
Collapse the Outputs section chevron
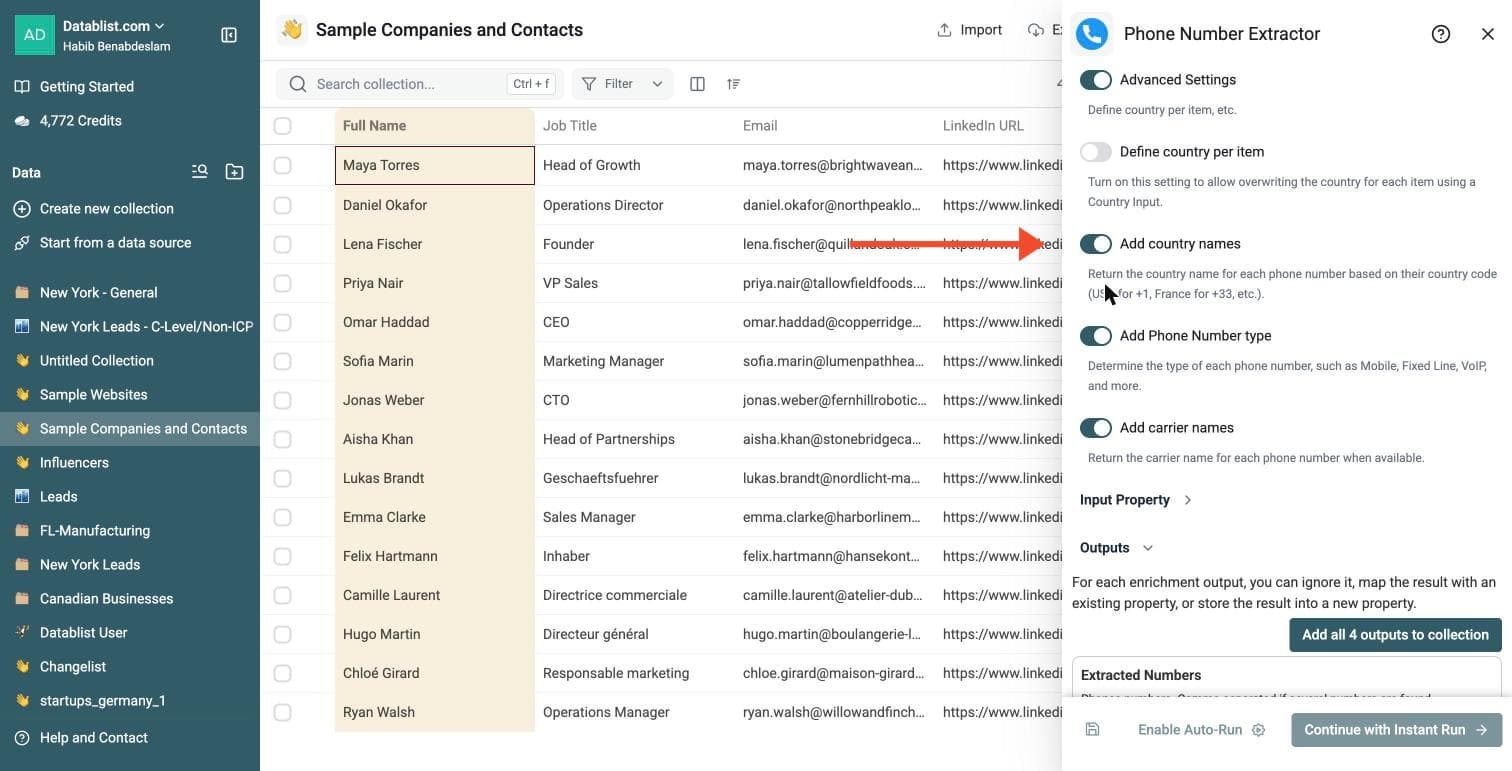tap(1148, 548)
